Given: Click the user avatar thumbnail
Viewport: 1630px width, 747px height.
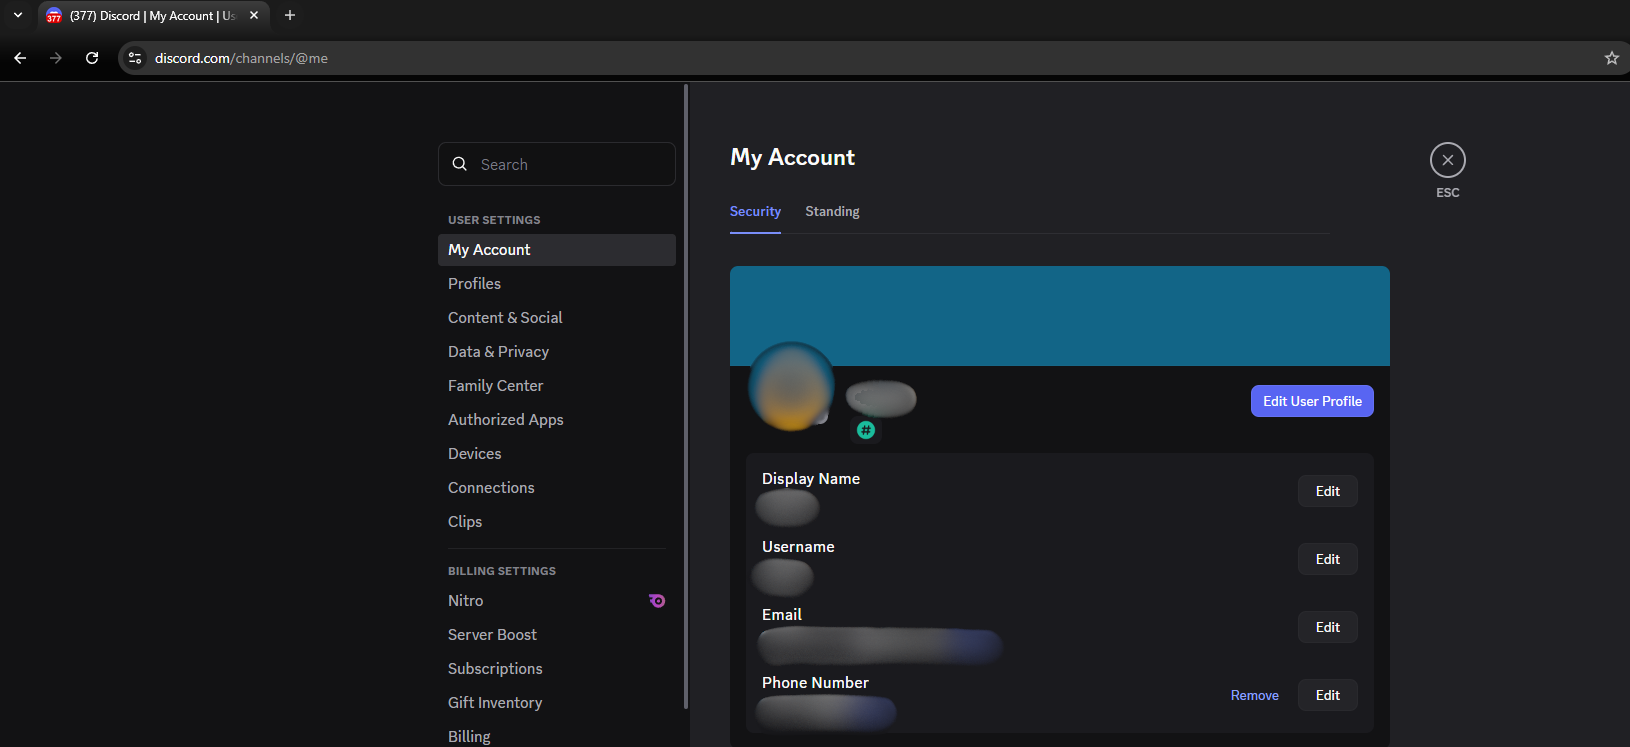Looking at the screenshot, I should pos(791,387).
